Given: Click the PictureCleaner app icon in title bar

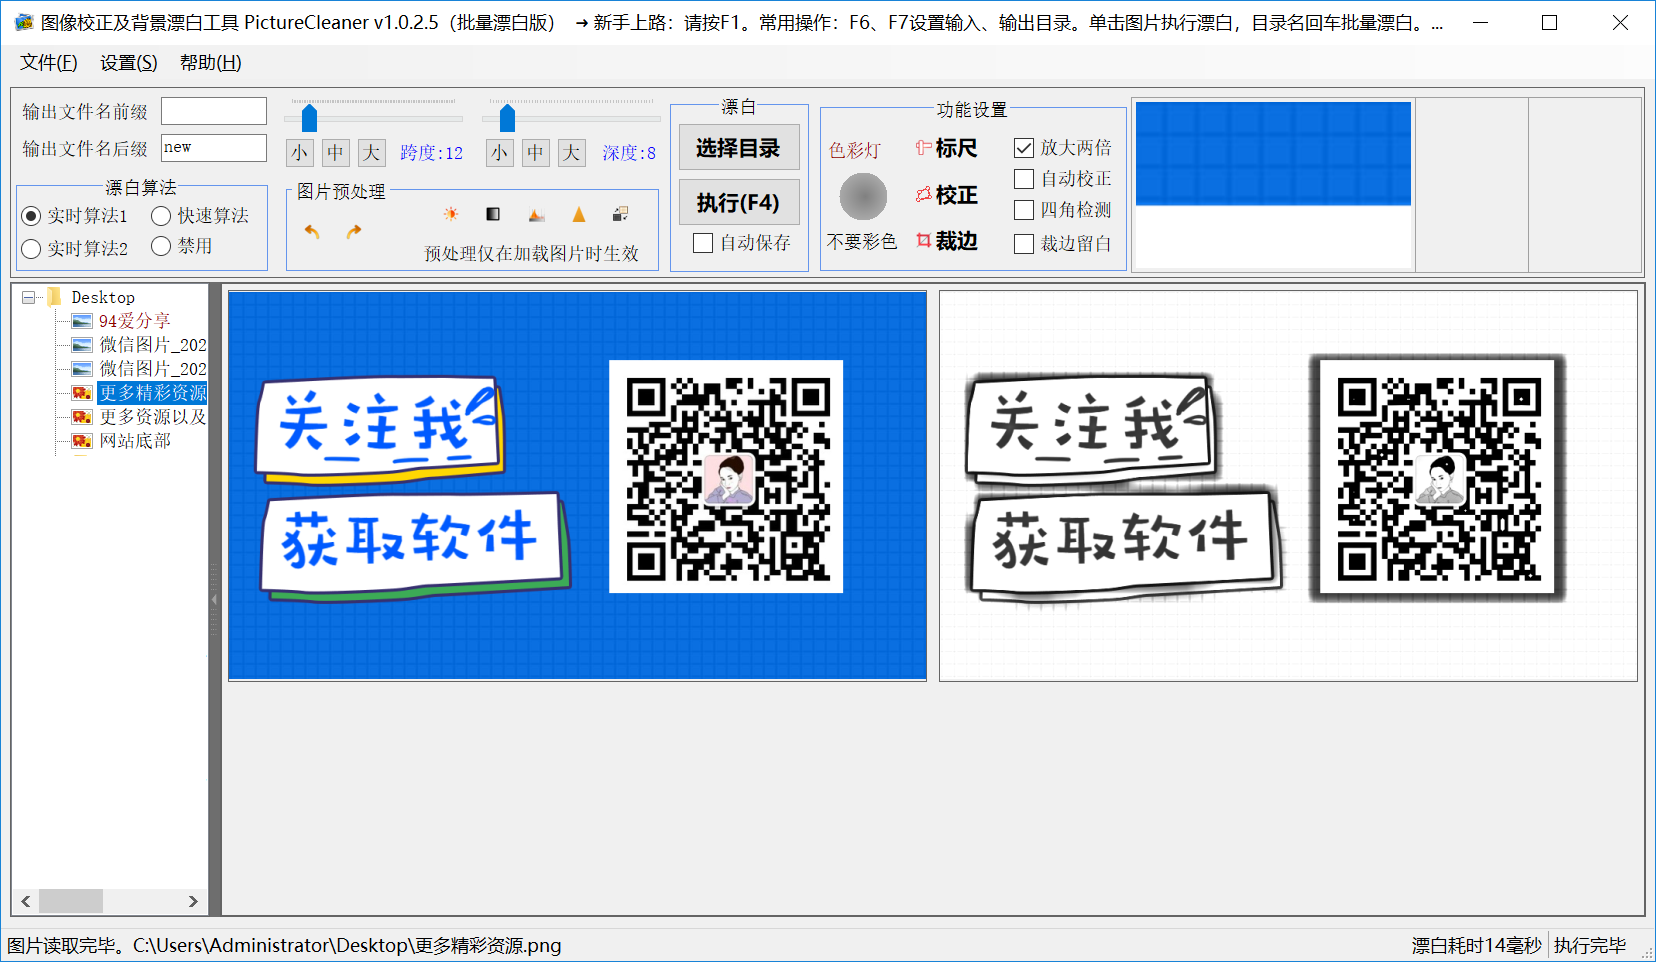Looking at the screenshot, I should [x=24, y=22].
